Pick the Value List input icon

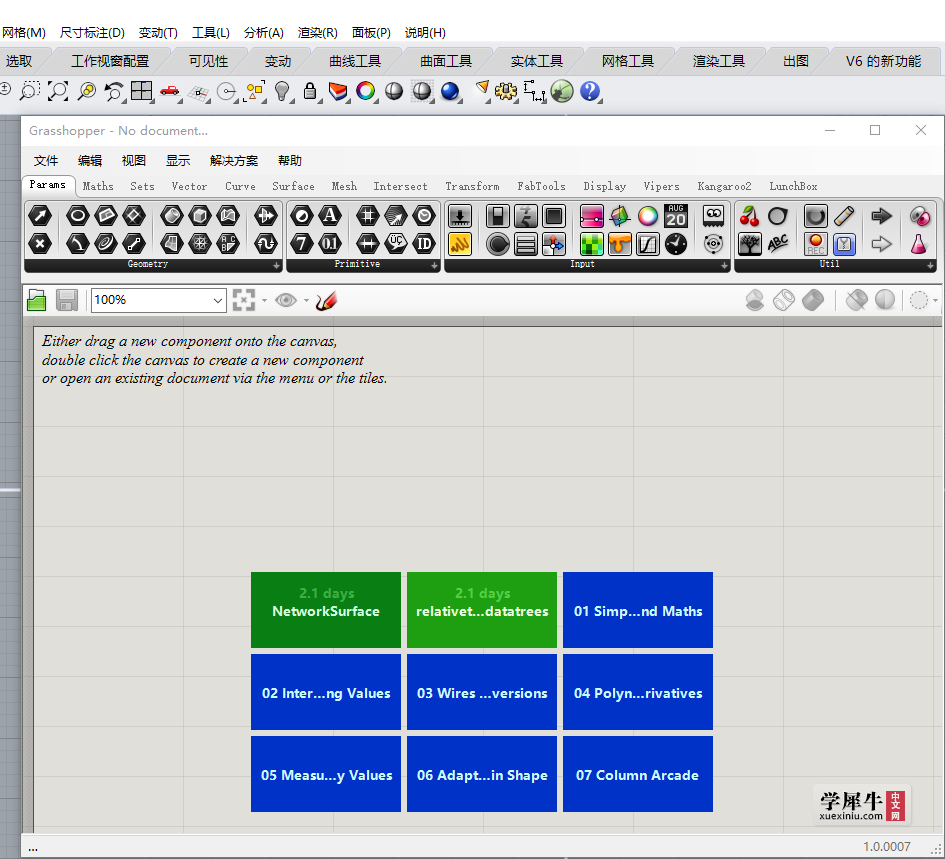click(526, 244)
